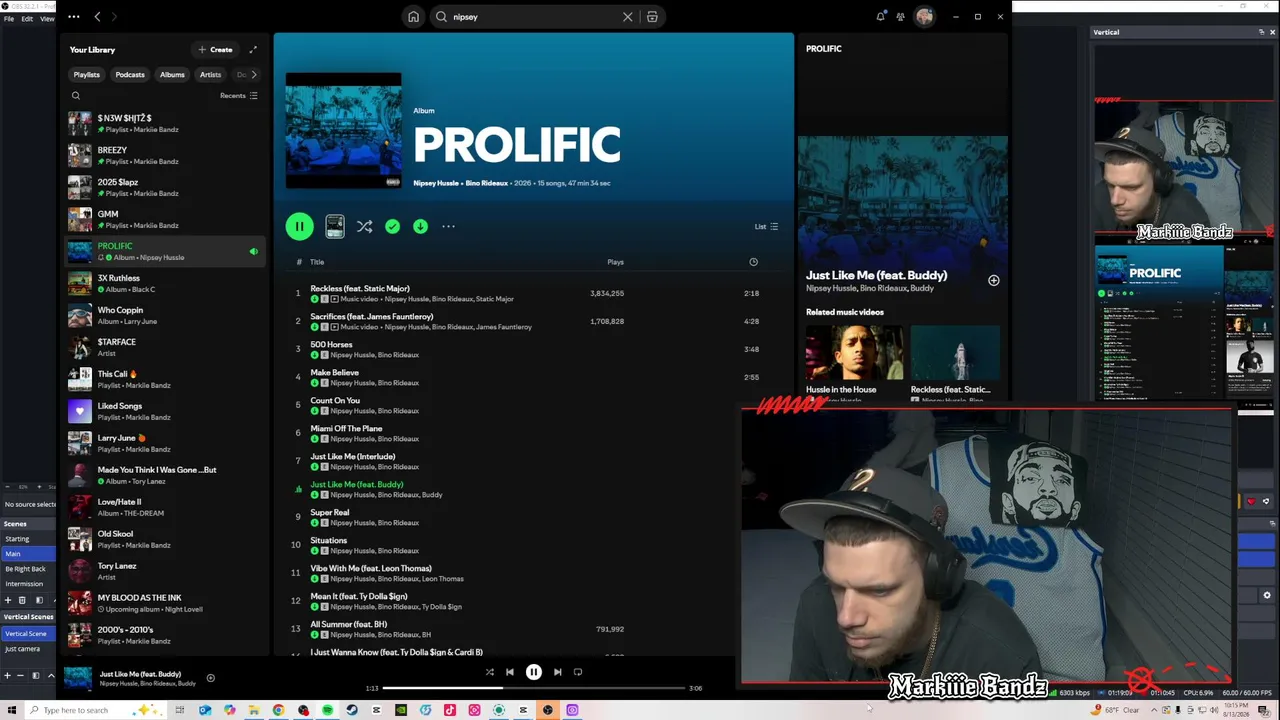Sort tracks by Plays column

pos(615,262)
